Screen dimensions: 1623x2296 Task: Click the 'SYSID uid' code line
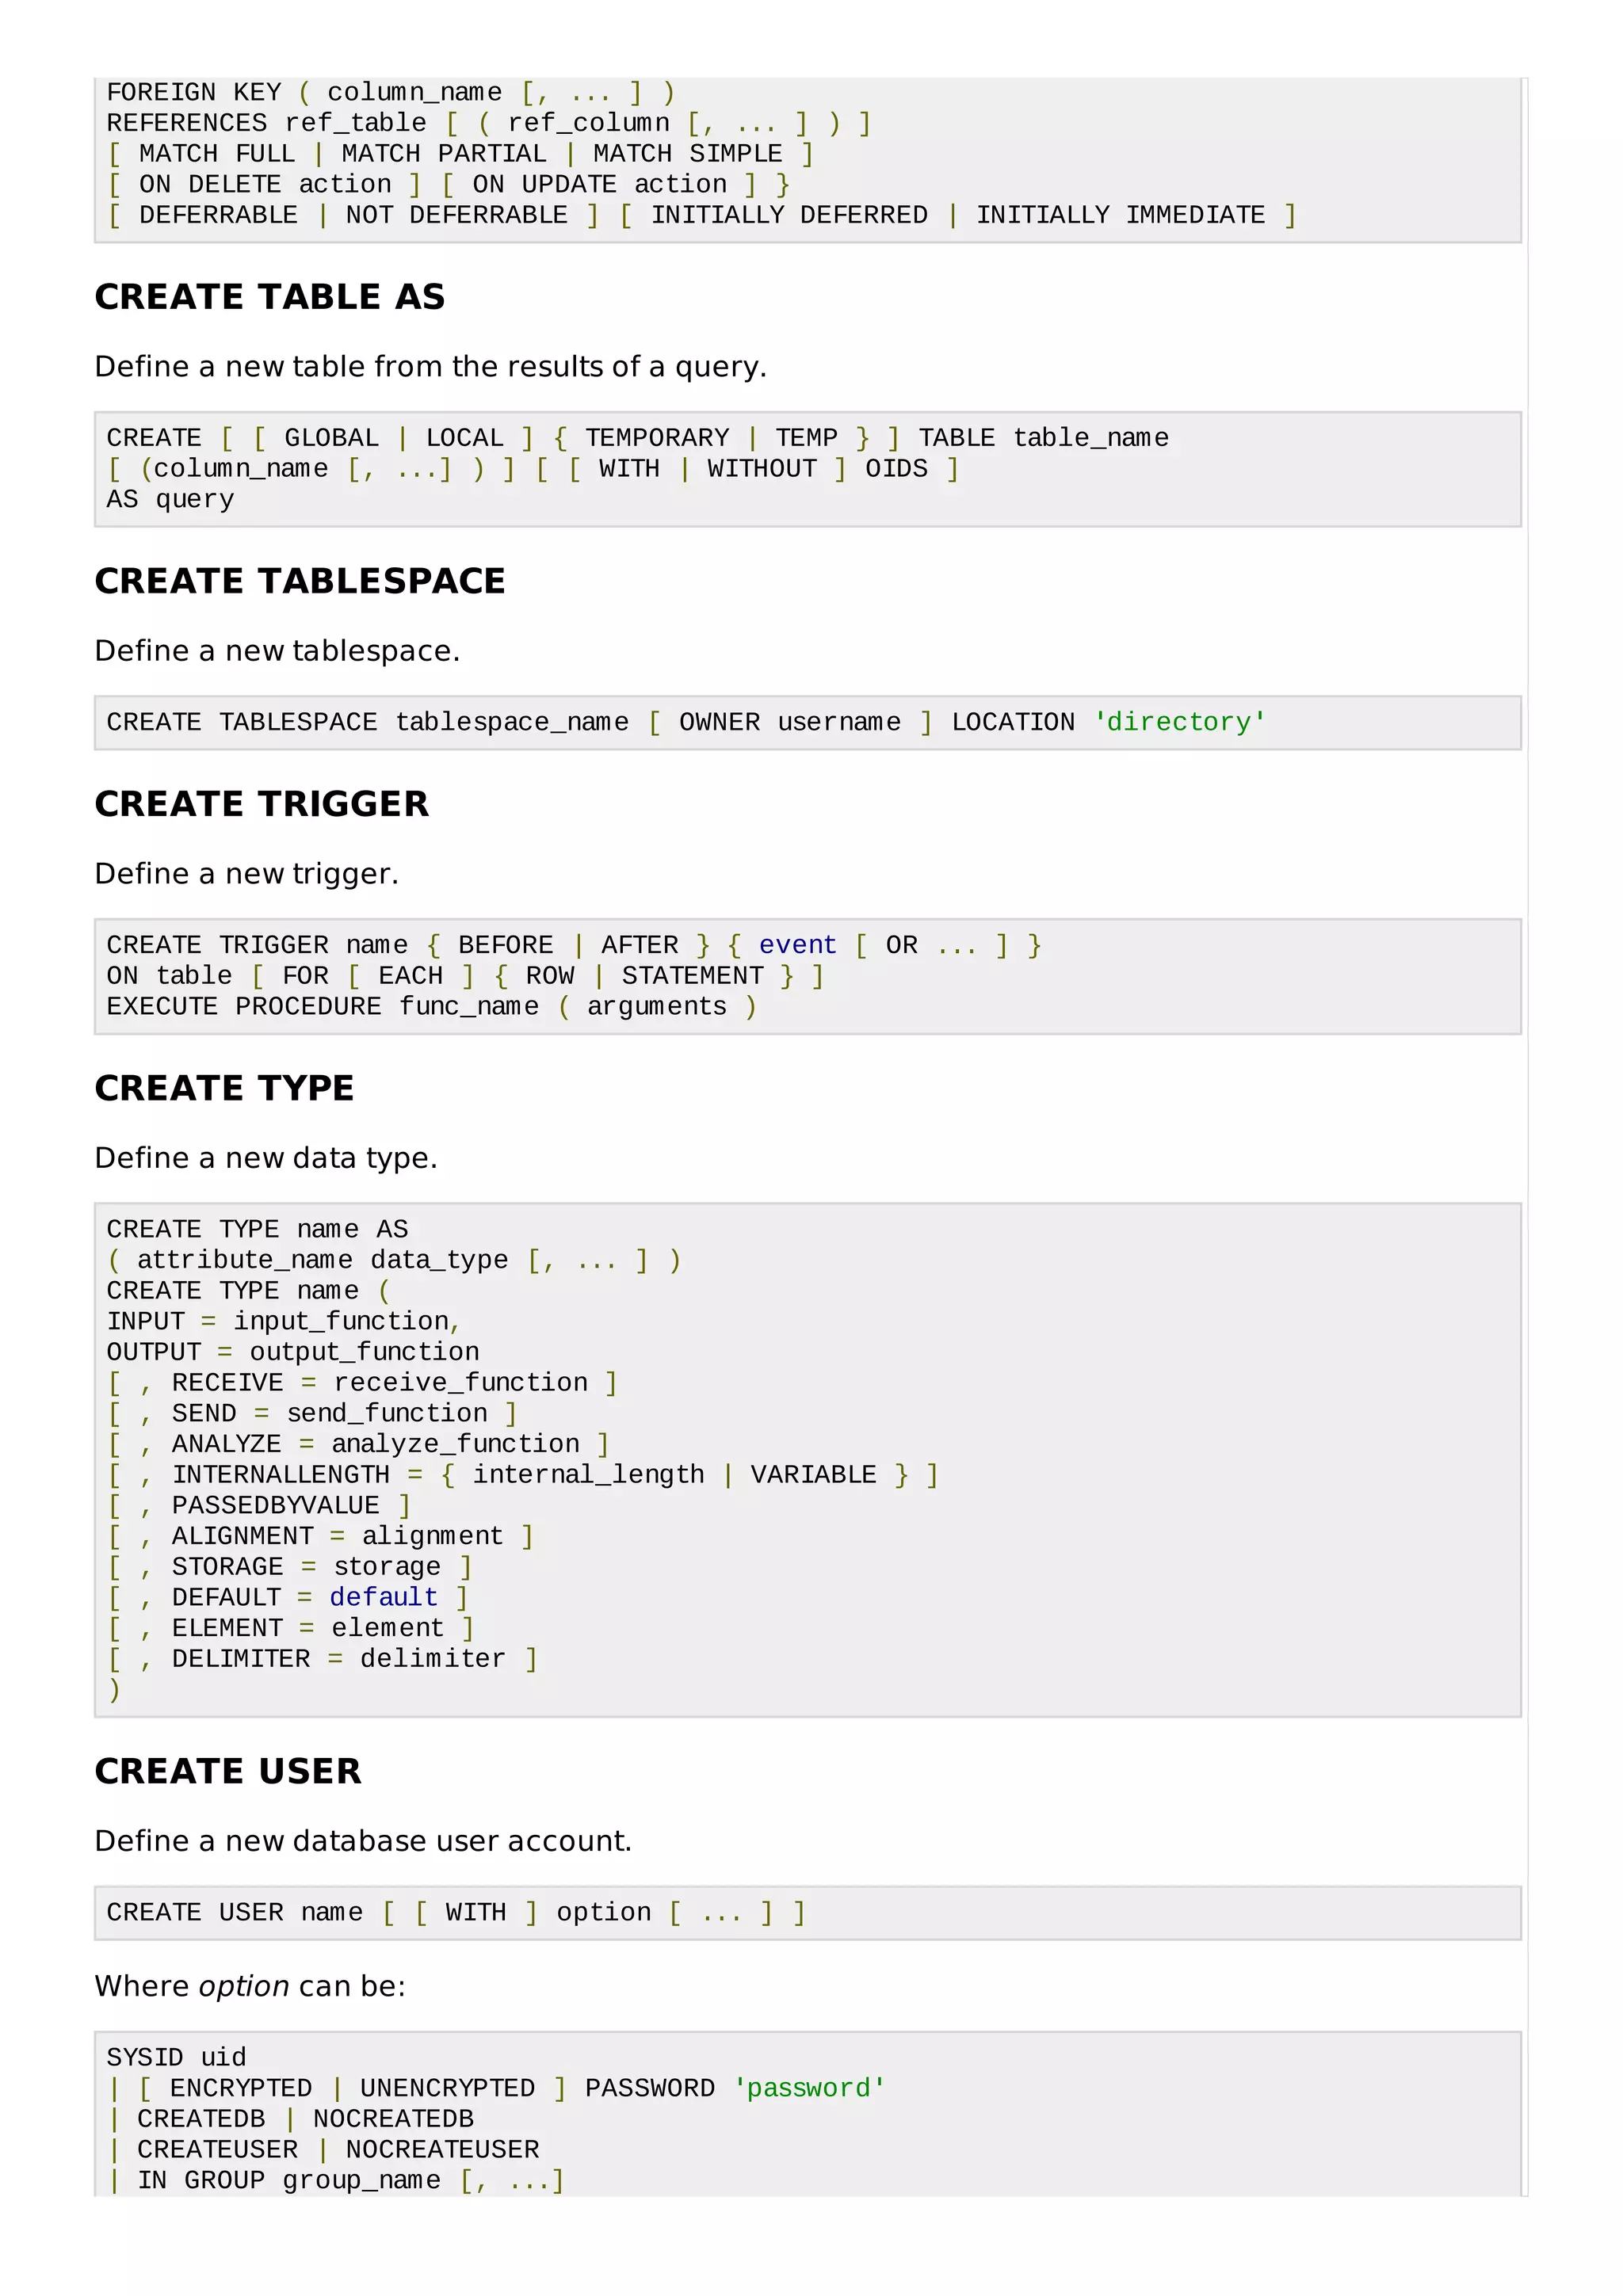click(x=176, y=2057)
